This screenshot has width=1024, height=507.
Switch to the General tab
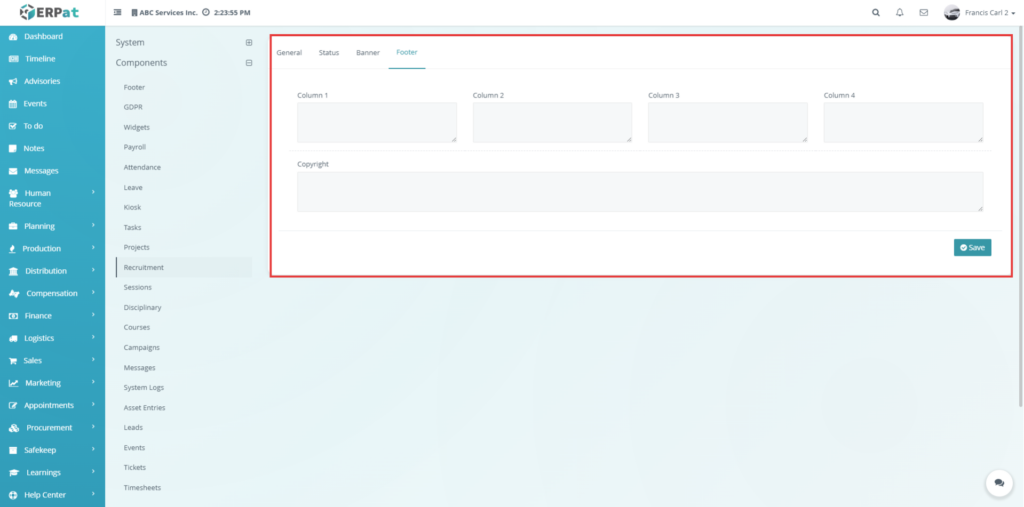(x=289, y=53)
